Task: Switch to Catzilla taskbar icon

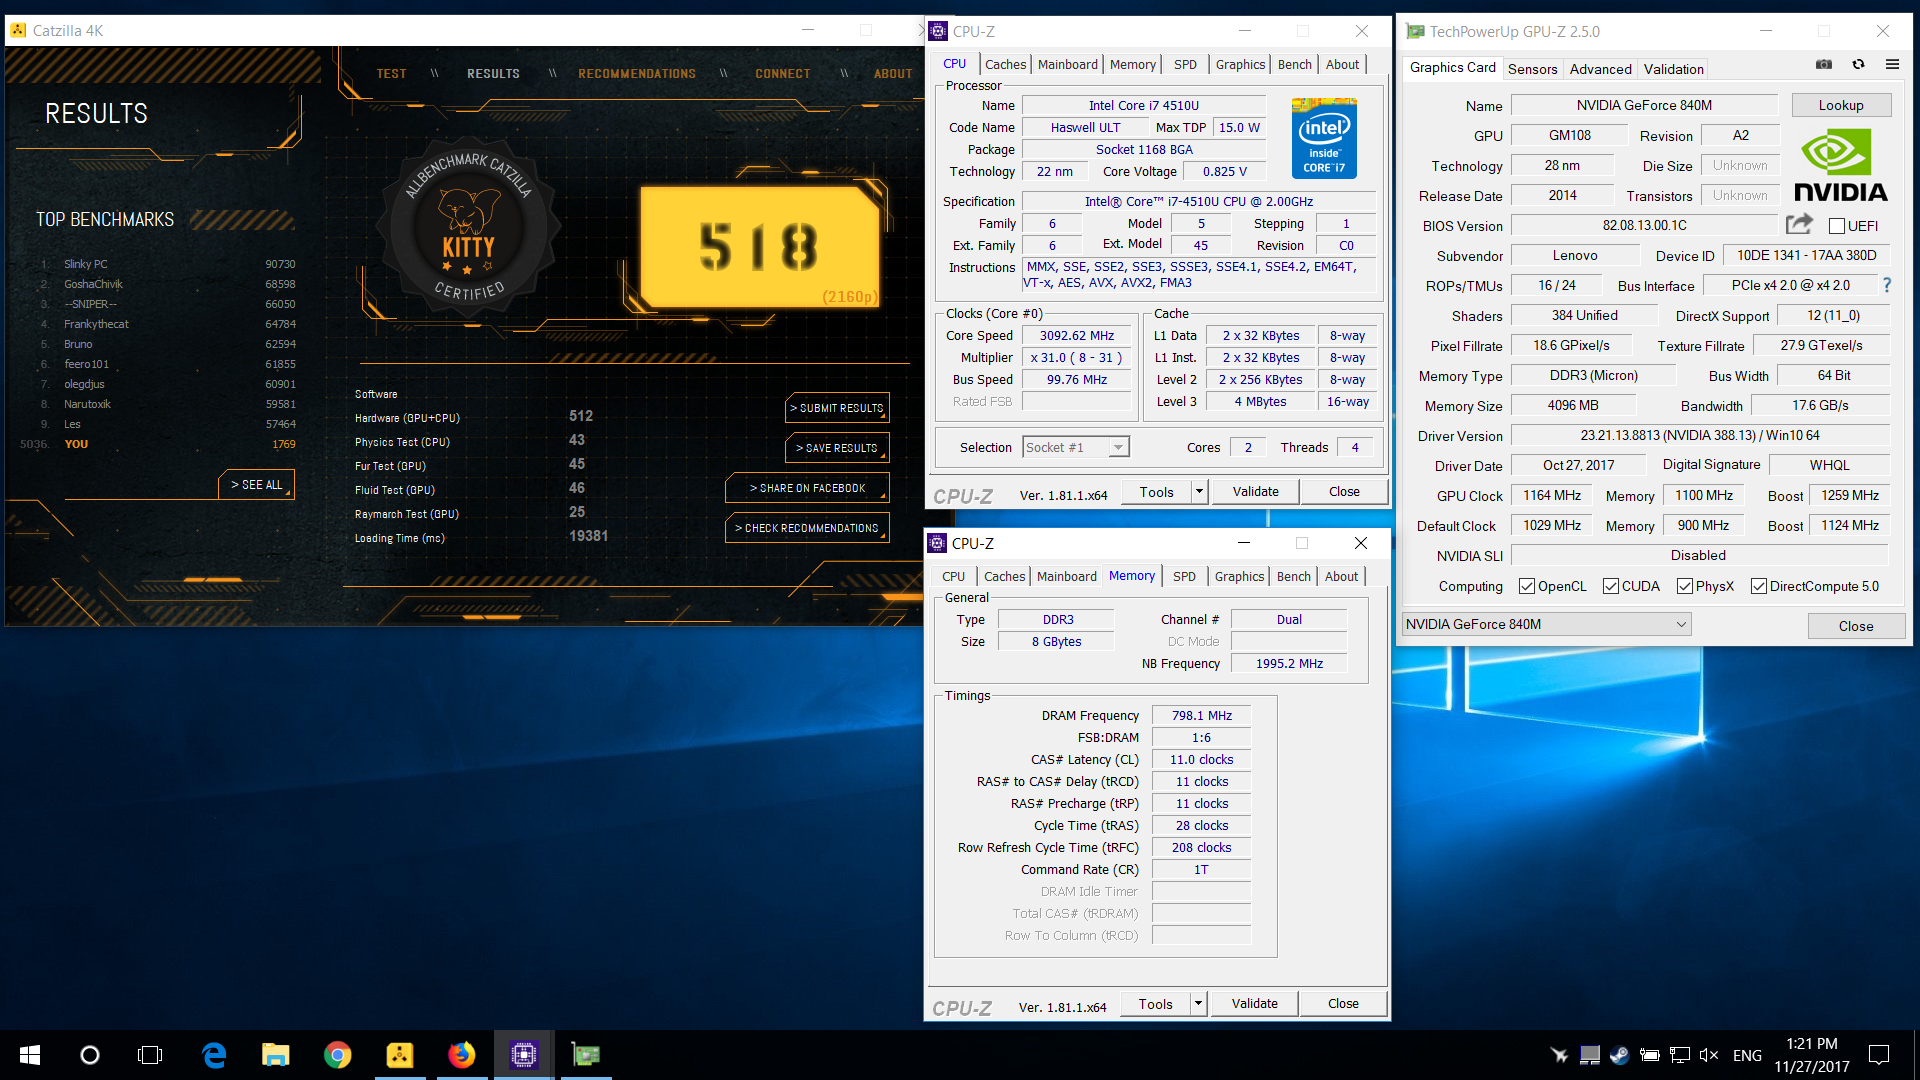Action: (x=400, y=1055)
